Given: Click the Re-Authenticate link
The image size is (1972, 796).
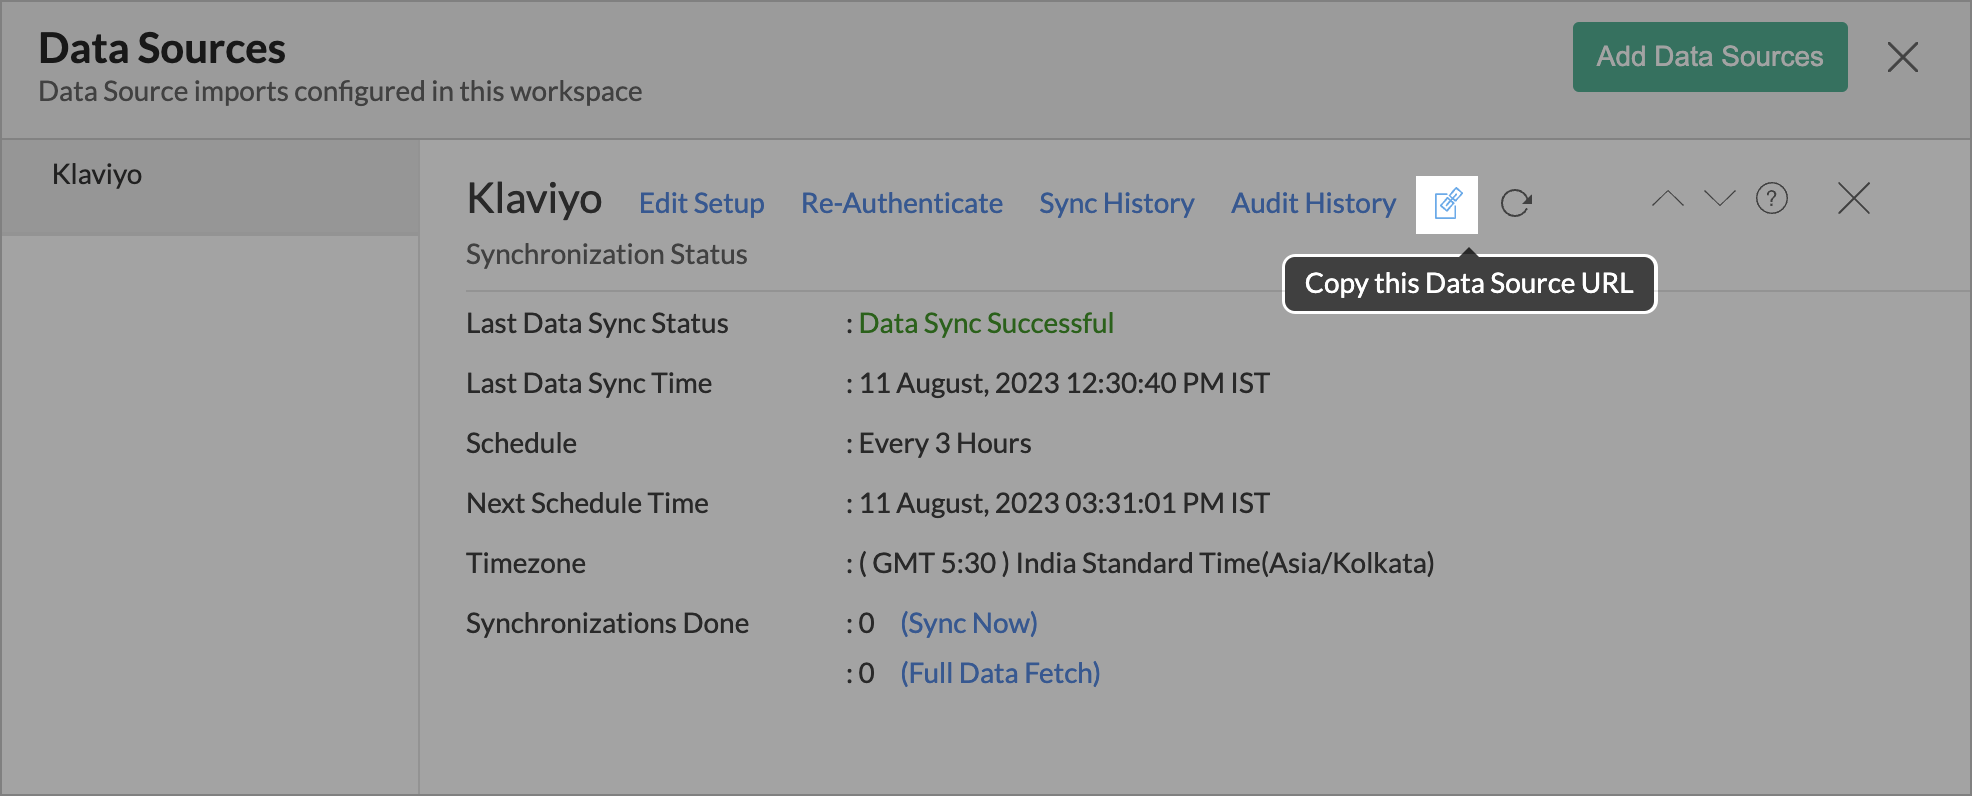Looking at the screenshot, I should (x=901, y=204).
